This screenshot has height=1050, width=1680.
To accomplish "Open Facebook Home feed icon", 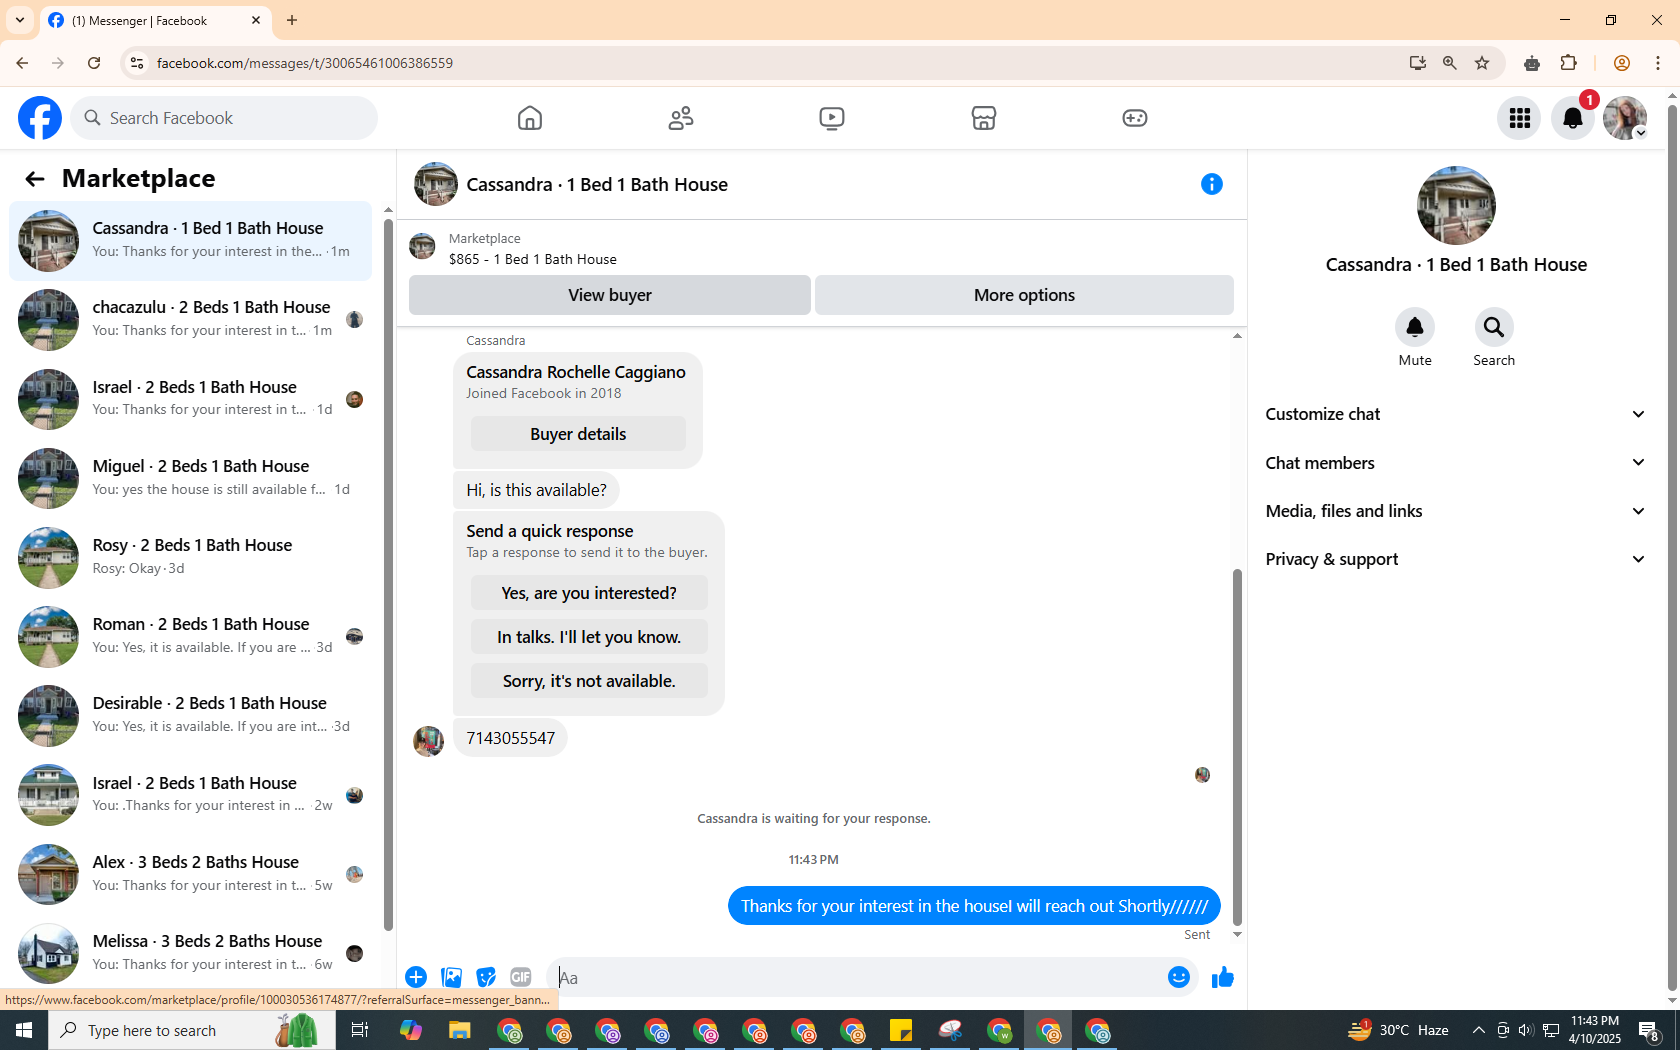I will (x=530, y=118).
